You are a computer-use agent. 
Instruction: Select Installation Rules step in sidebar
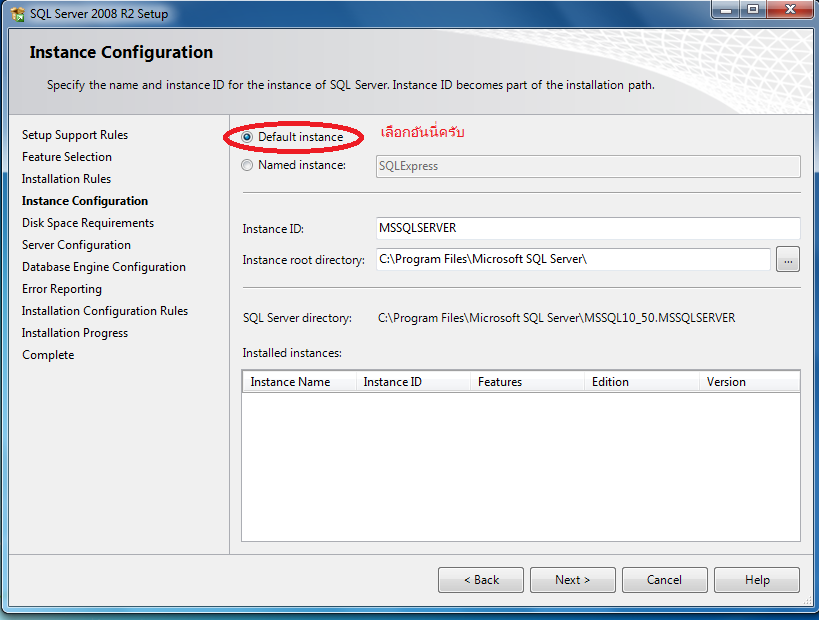(x=66, y=179)
